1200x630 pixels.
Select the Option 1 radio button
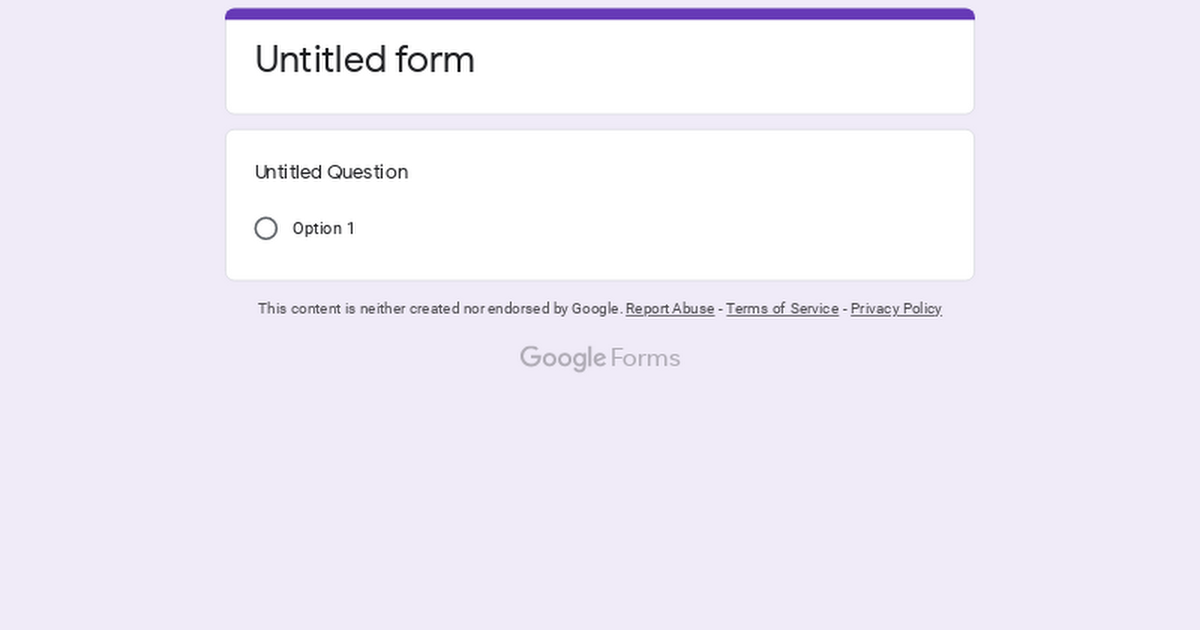tap(266, 229)
